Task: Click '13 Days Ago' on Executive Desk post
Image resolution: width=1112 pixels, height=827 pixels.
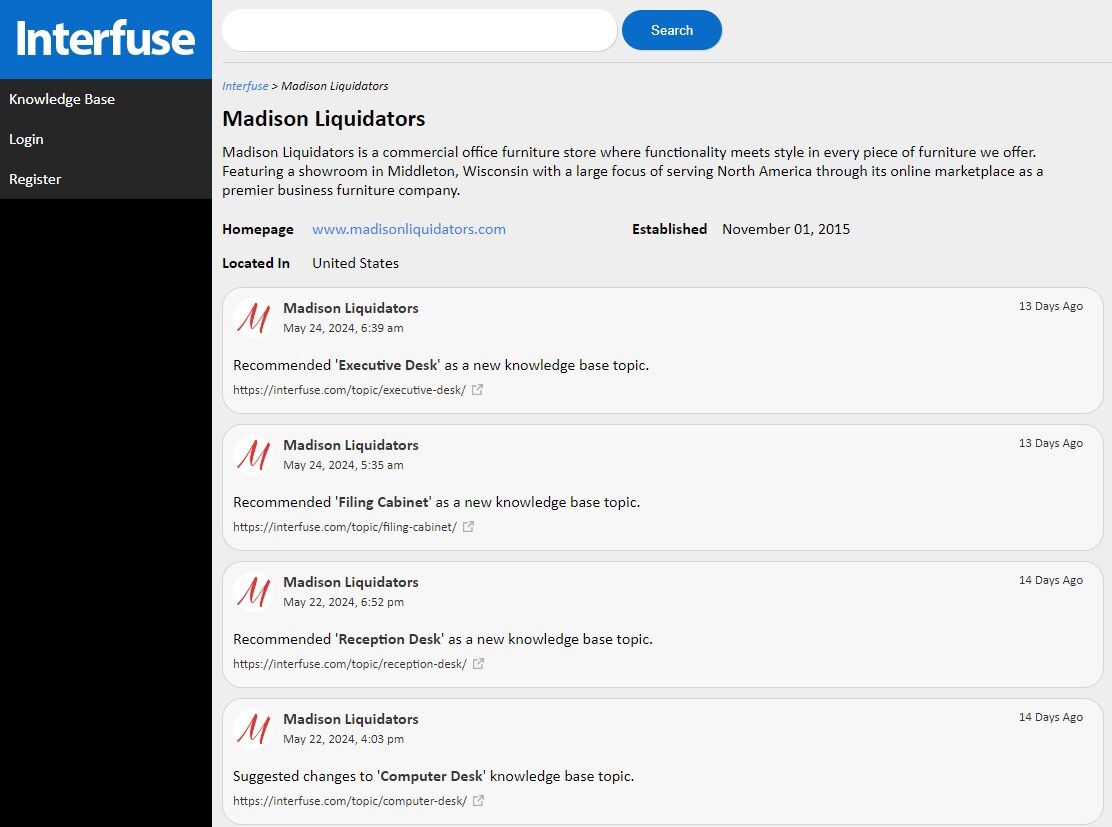Action: (1050, 306)
